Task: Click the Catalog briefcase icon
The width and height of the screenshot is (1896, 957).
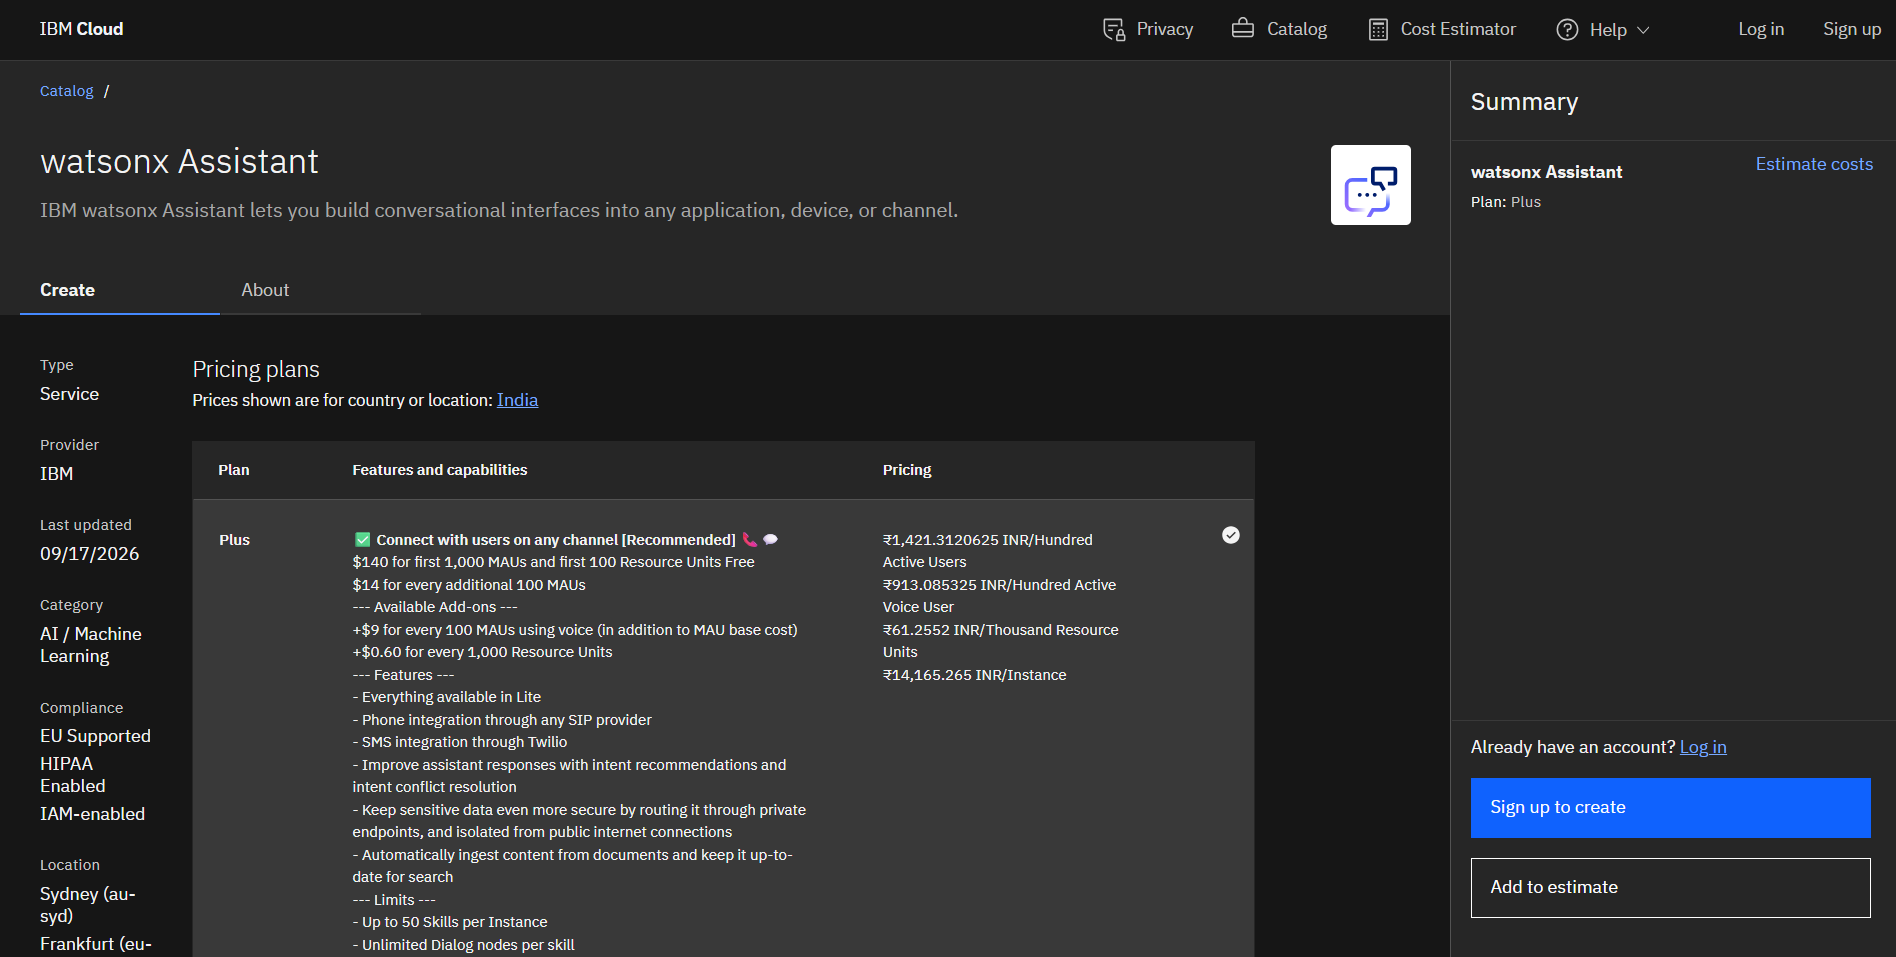Action: point(1243,28)
